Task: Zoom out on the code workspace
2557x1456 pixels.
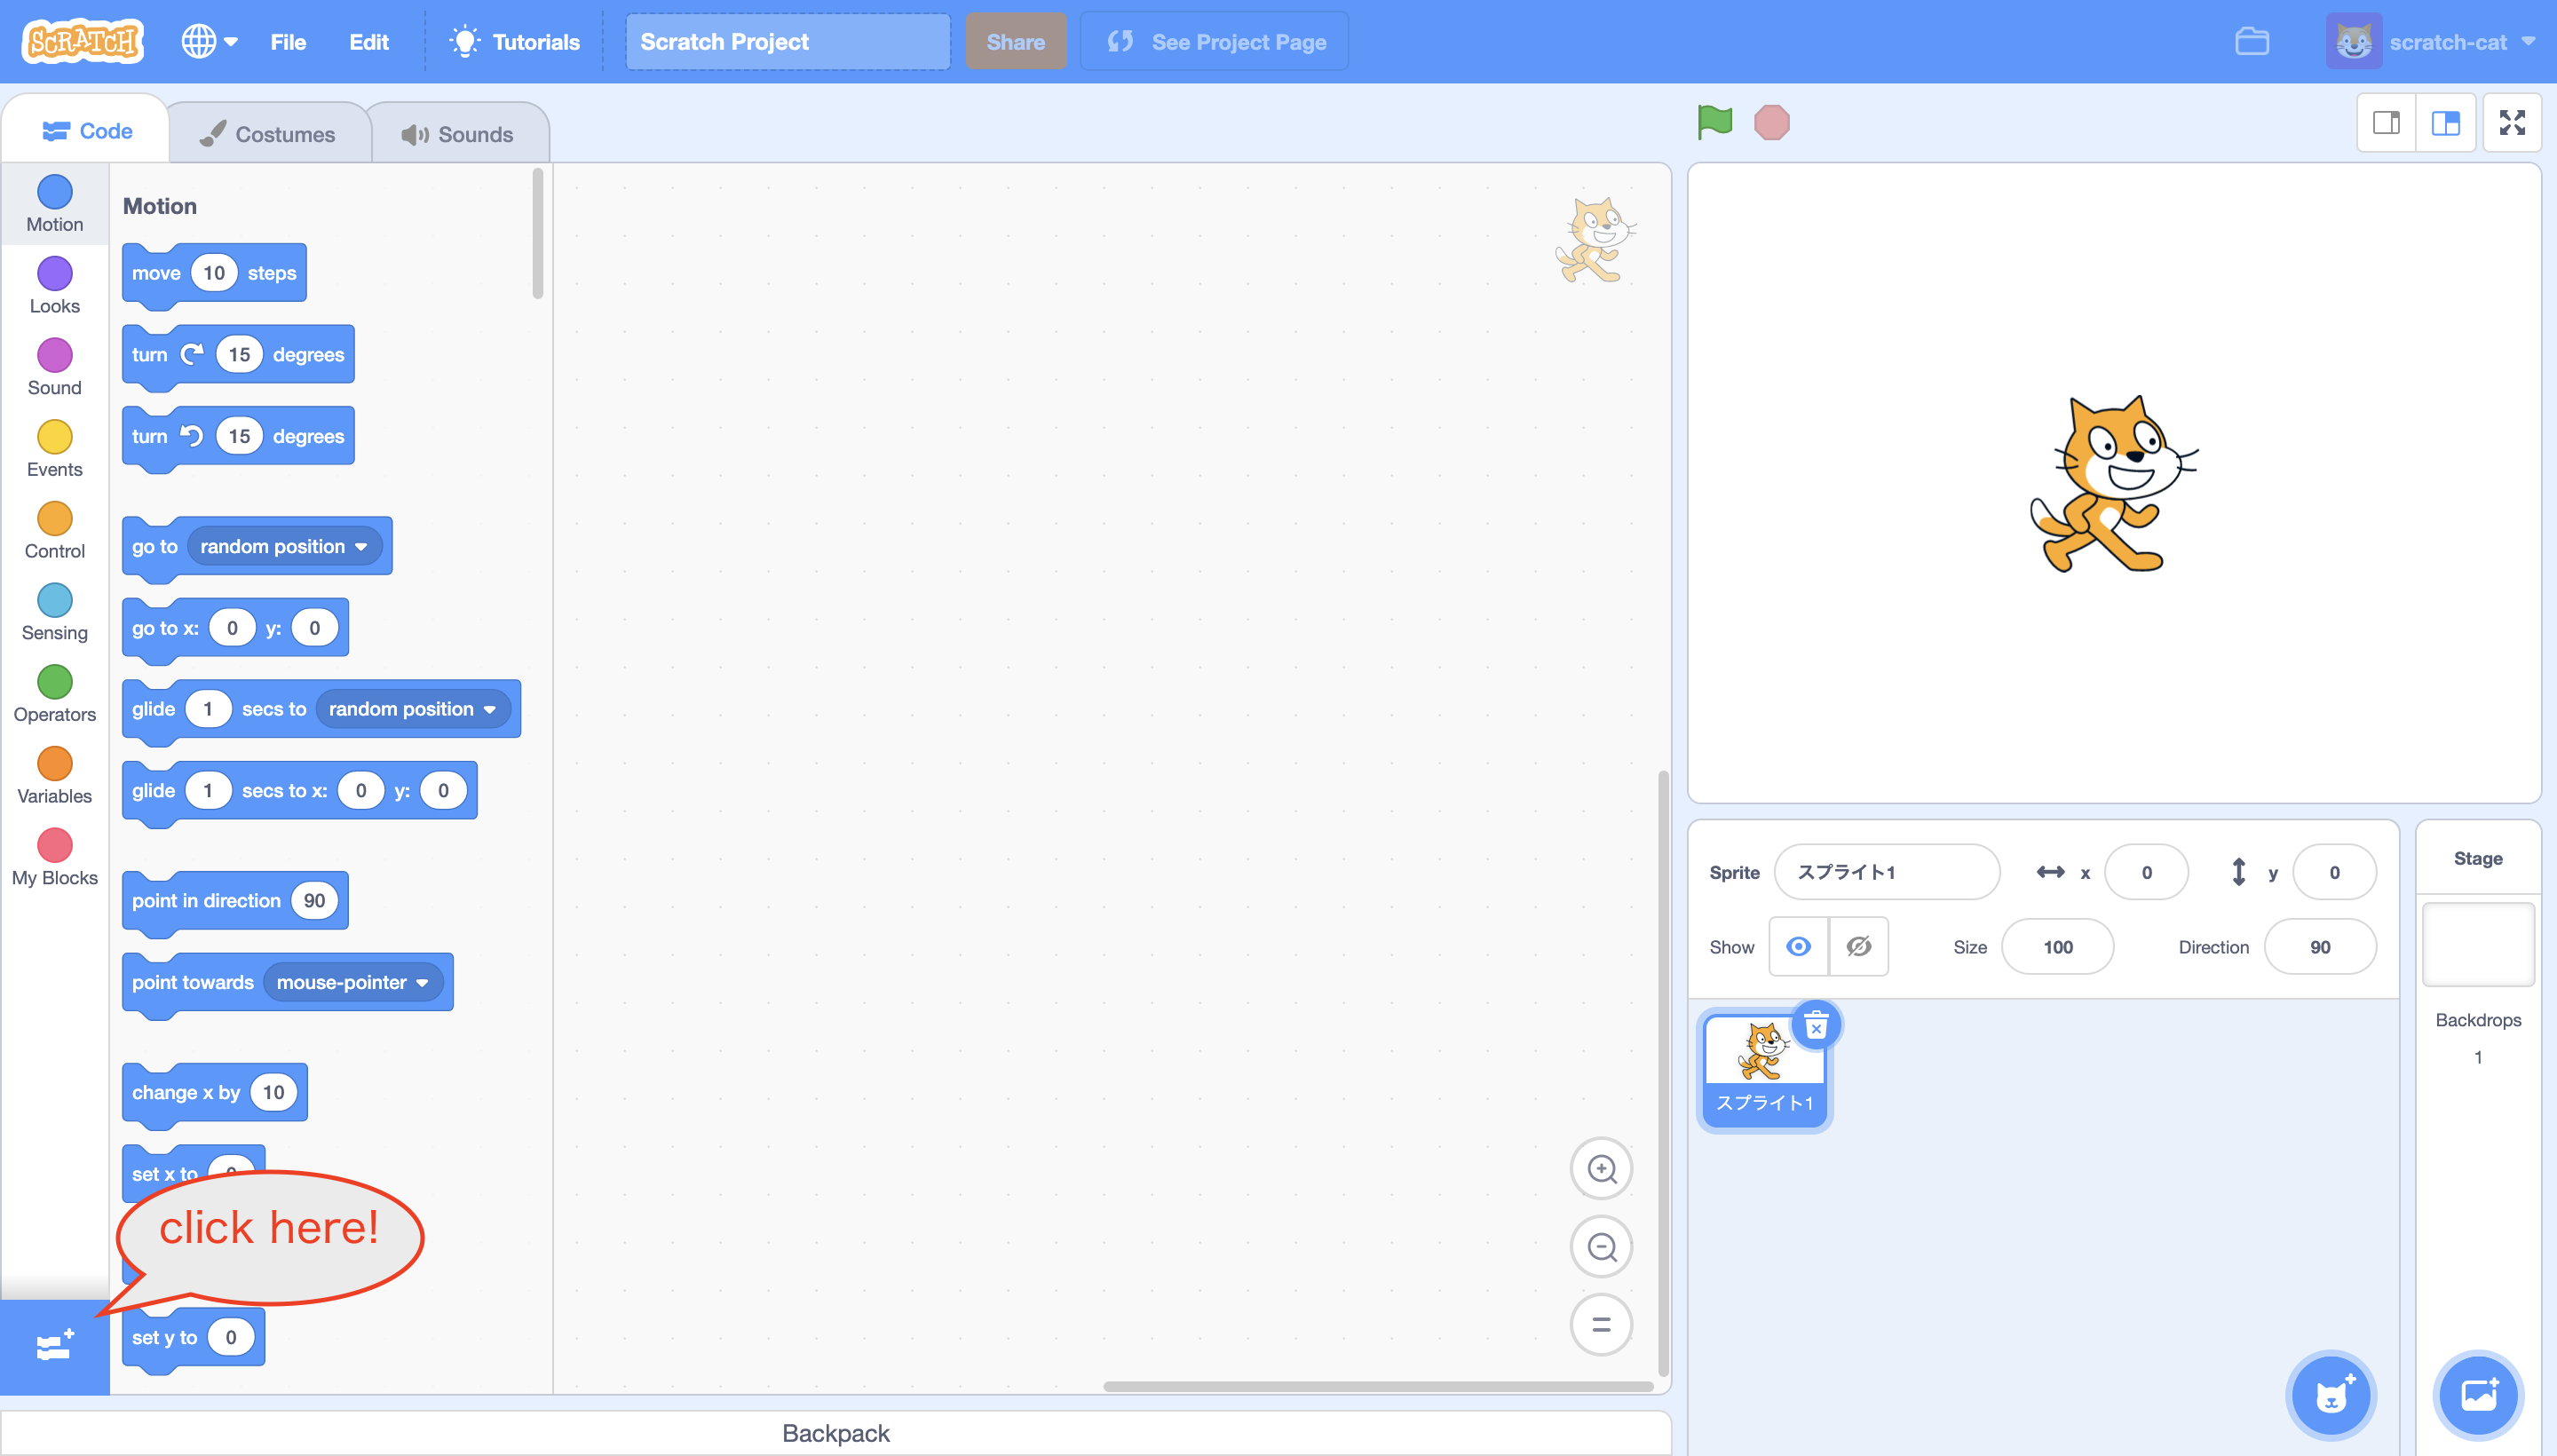Action: coord(1601,1247)
